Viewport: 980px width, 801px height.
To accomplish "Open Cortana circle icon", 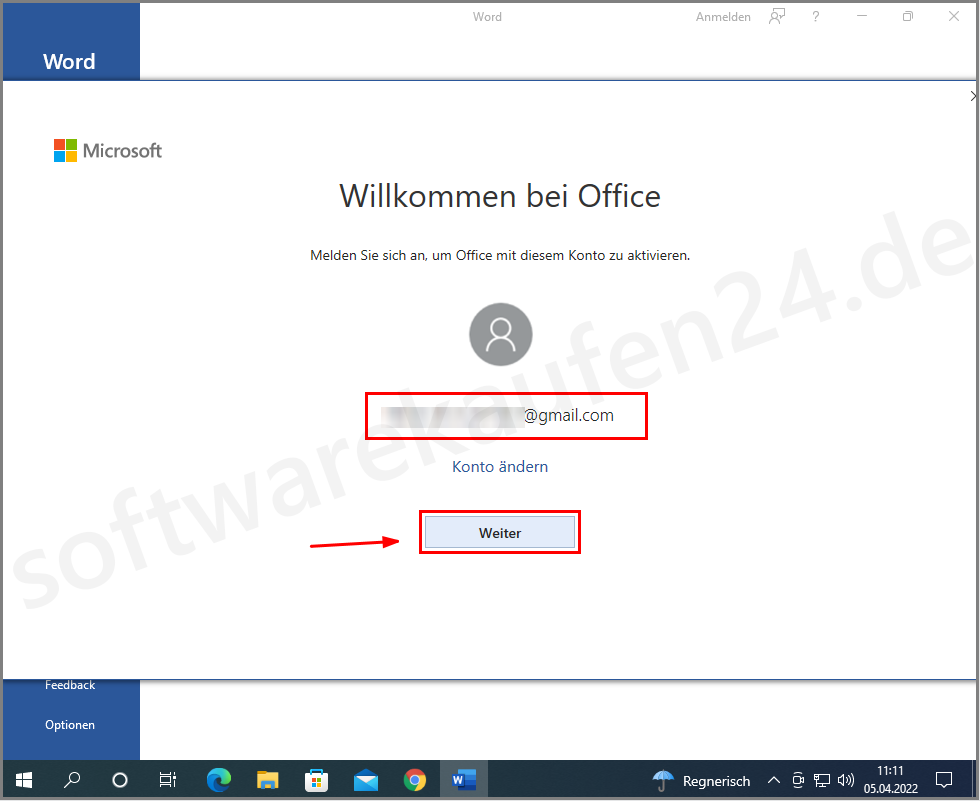I will point(119,780).
